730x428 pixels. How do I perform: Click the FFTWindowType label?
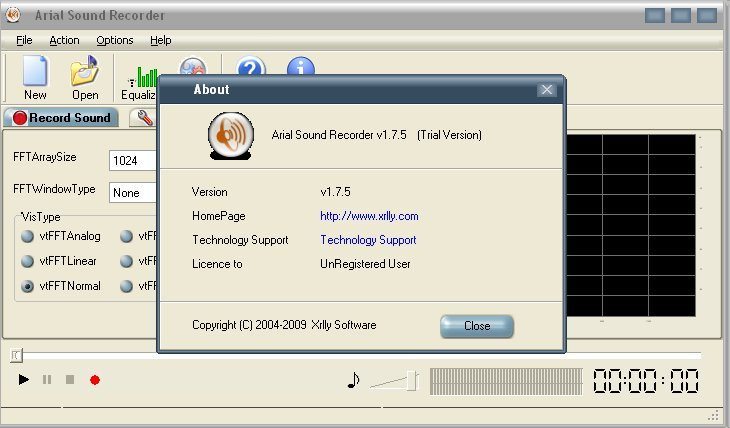[x=54, y=189]
